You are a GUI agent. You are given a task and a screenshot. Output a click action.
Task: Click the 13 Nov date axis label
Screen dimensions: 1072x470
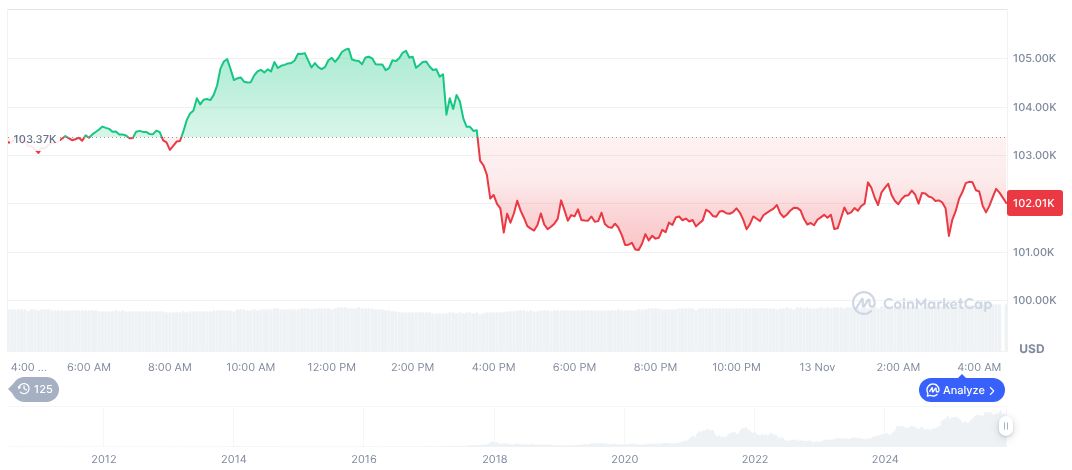pos(817,367)
